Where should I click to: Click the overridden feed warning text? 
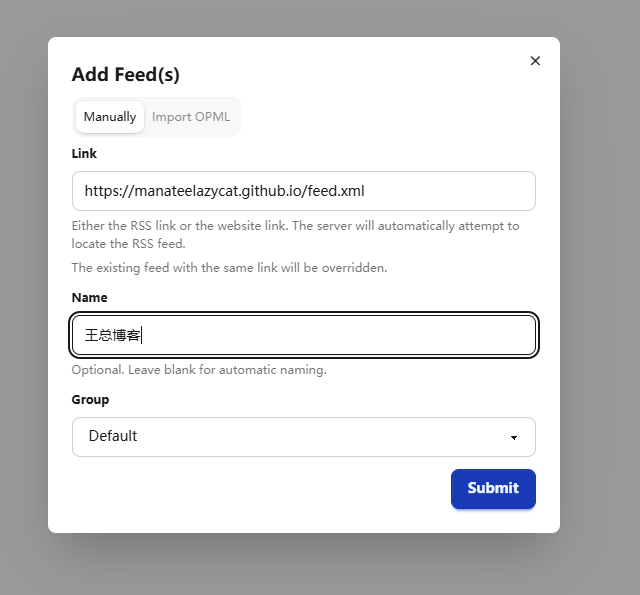tap(229, 268)
